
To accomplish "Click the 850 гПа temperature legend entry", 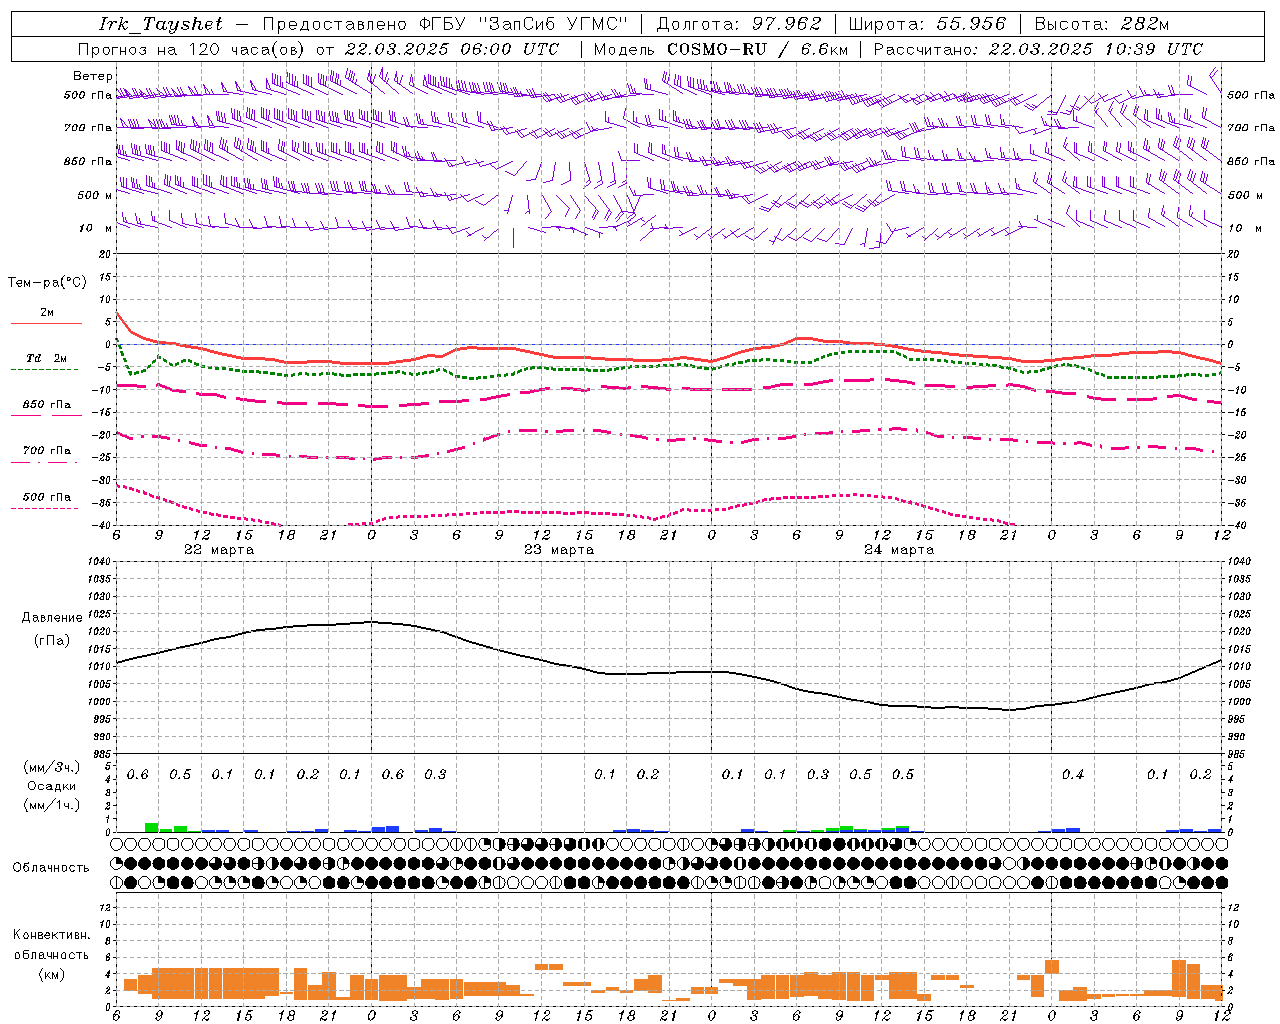I will (x=47, y=405).
